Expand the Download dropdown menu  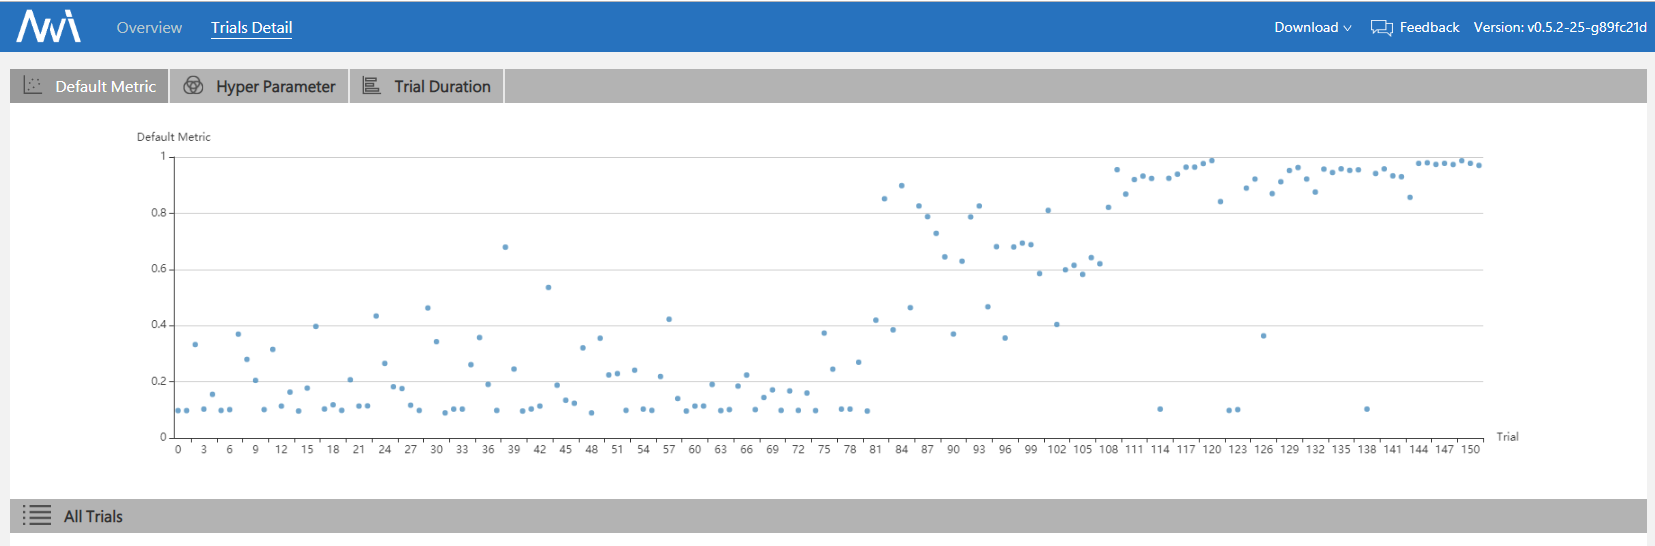[1306, 28]
